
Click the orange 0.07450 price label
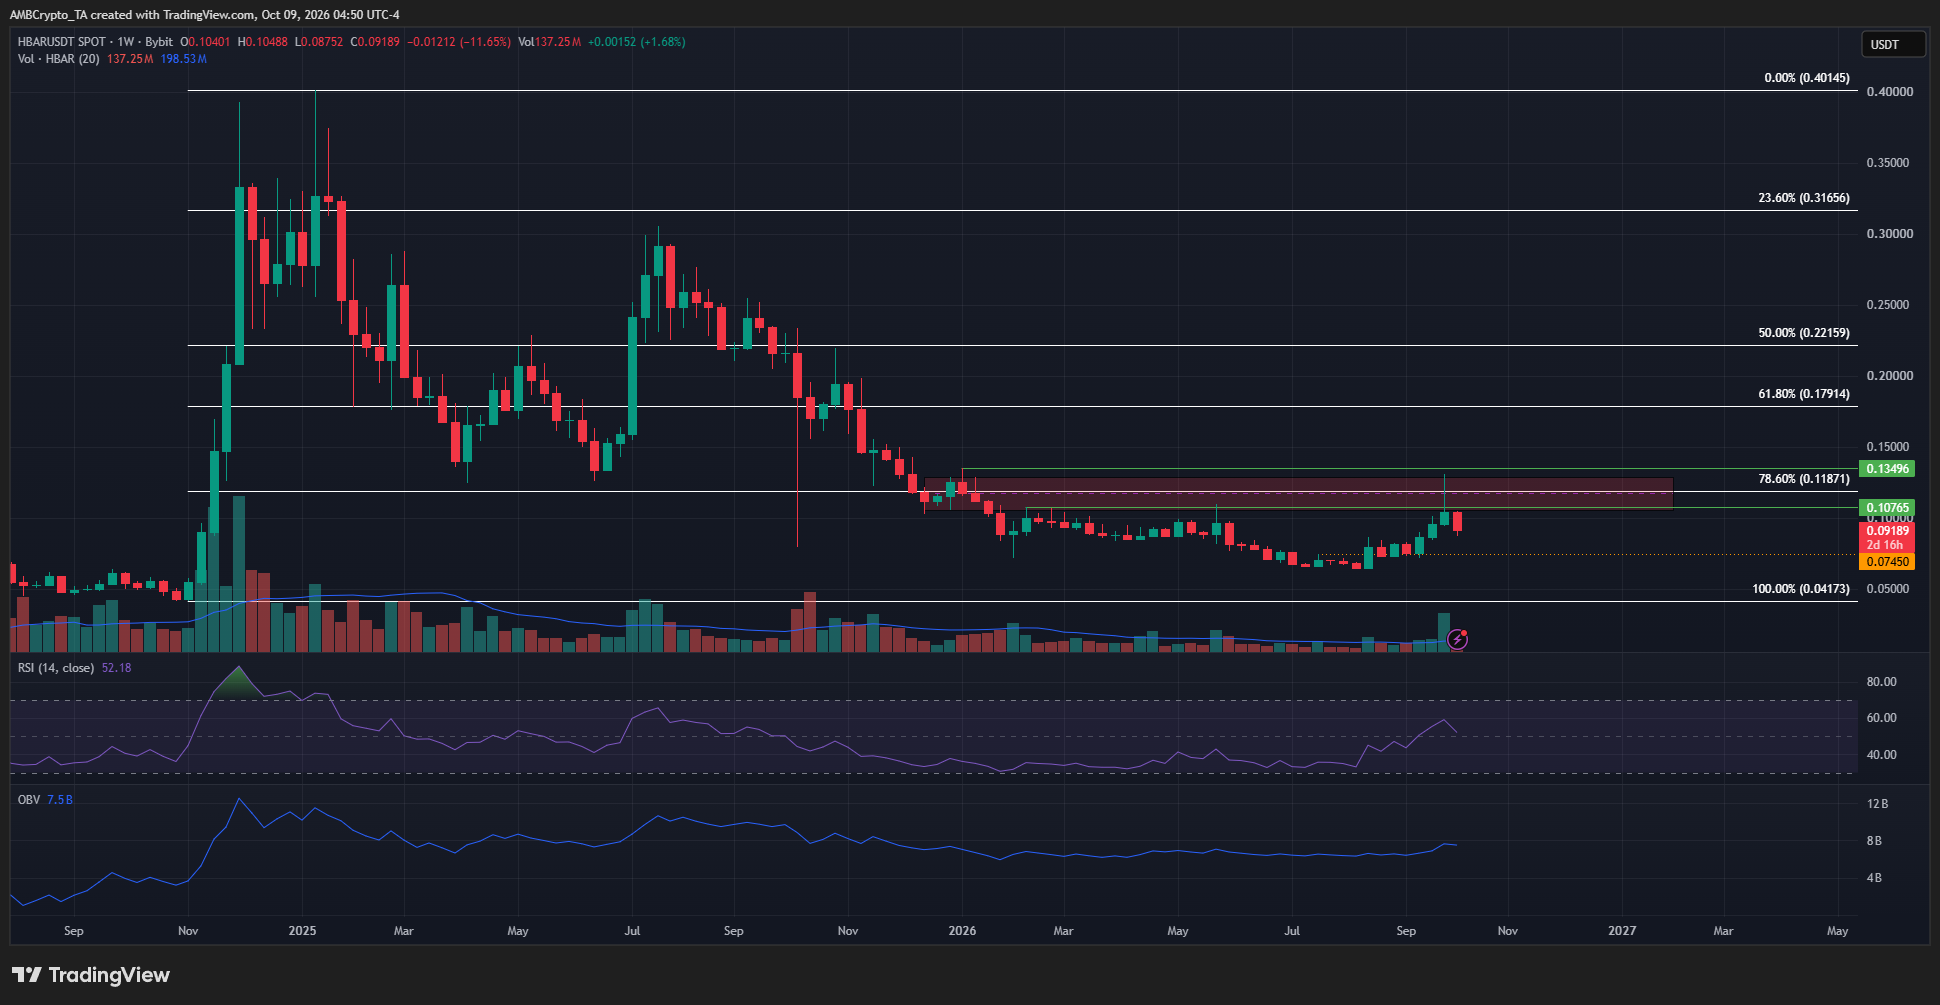(x=1887, y=562)
